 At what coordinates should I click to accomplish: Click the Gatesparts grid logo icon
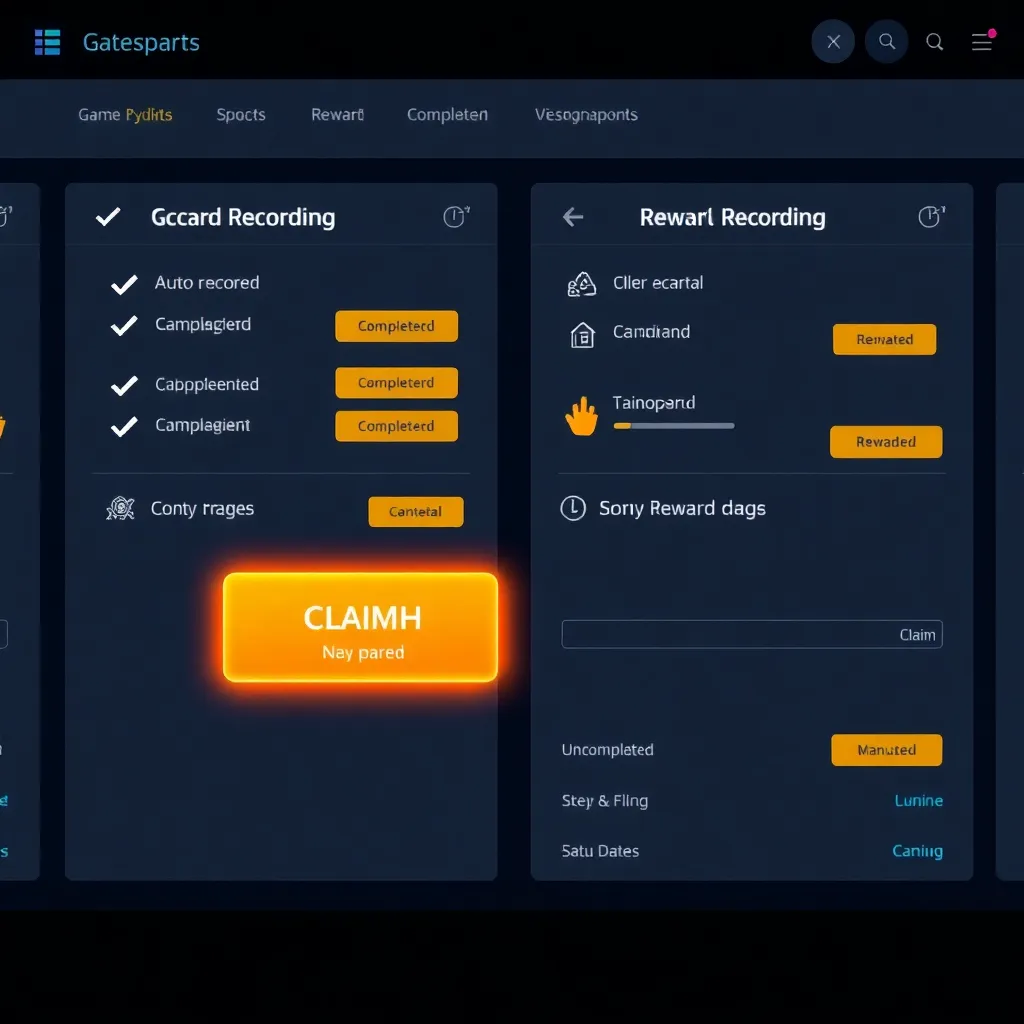pos(47,42)
